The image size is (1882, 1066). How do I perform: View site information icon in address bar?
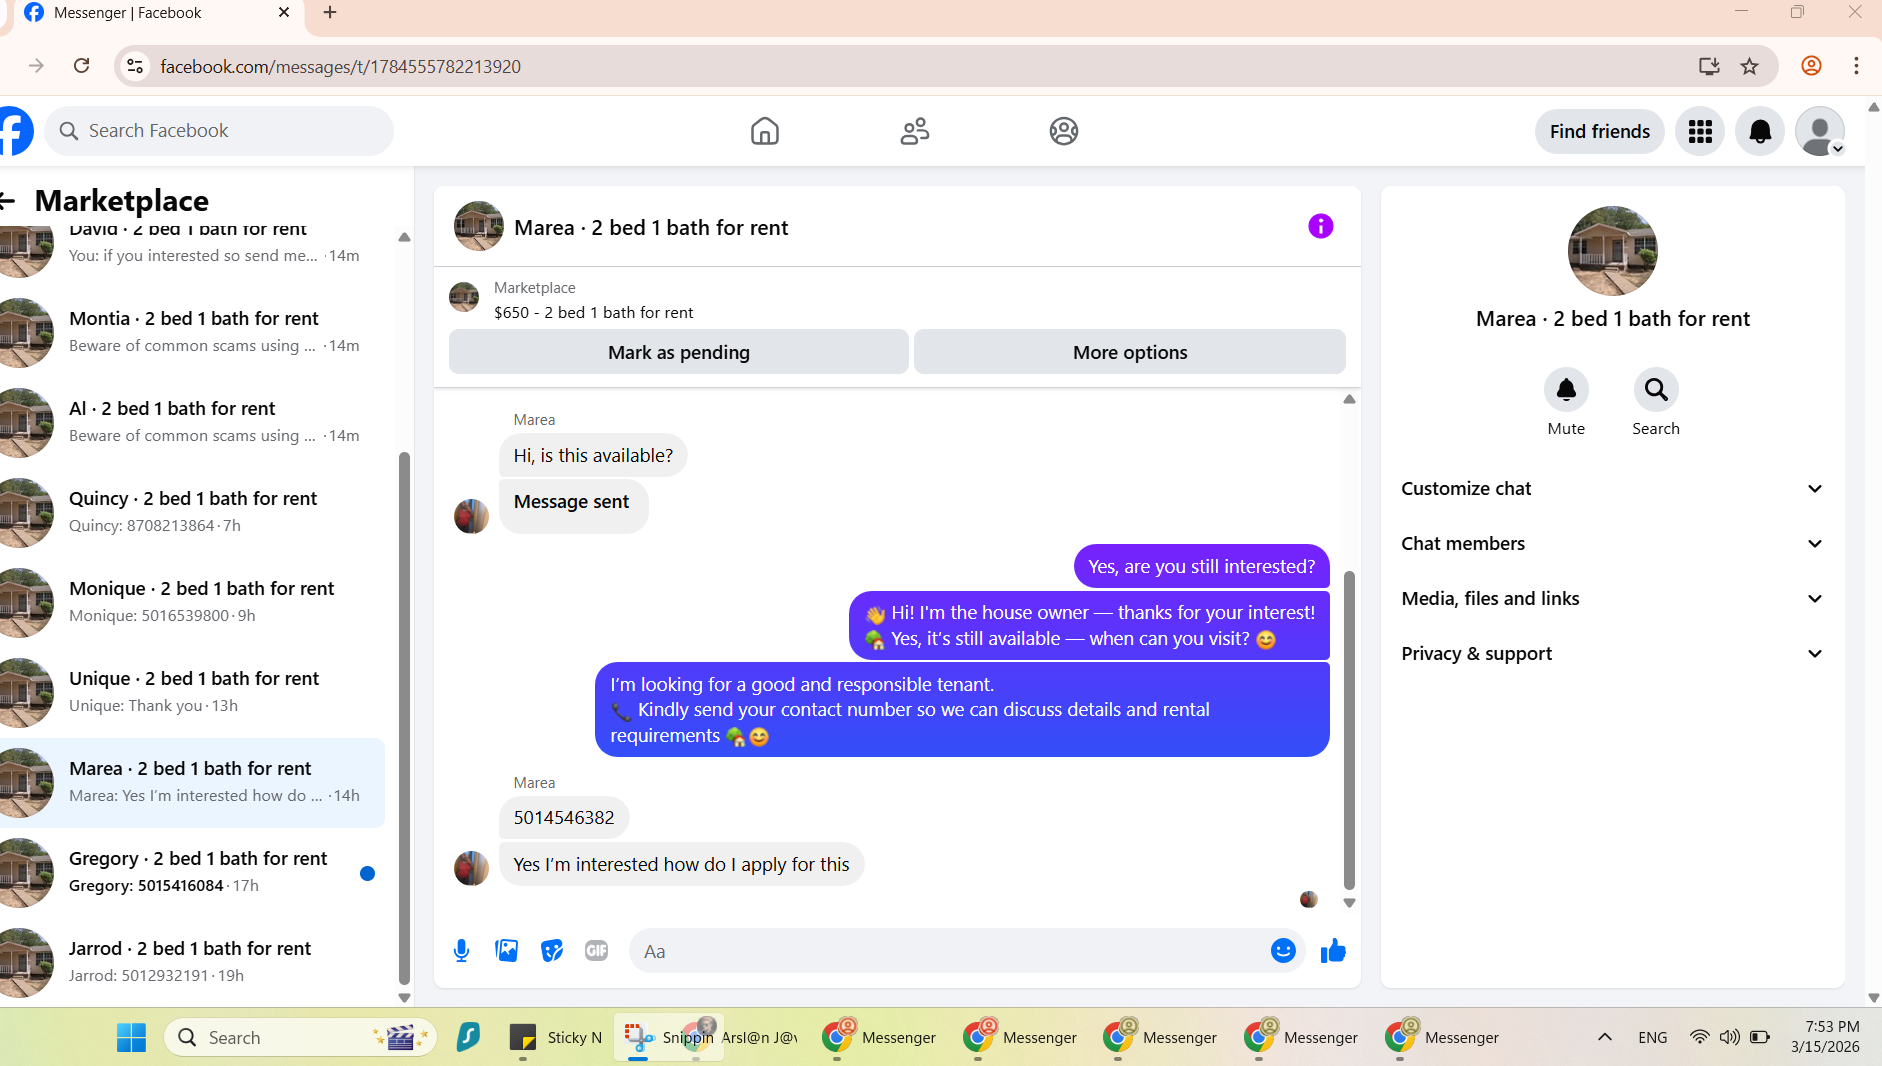tap(135, 66)
